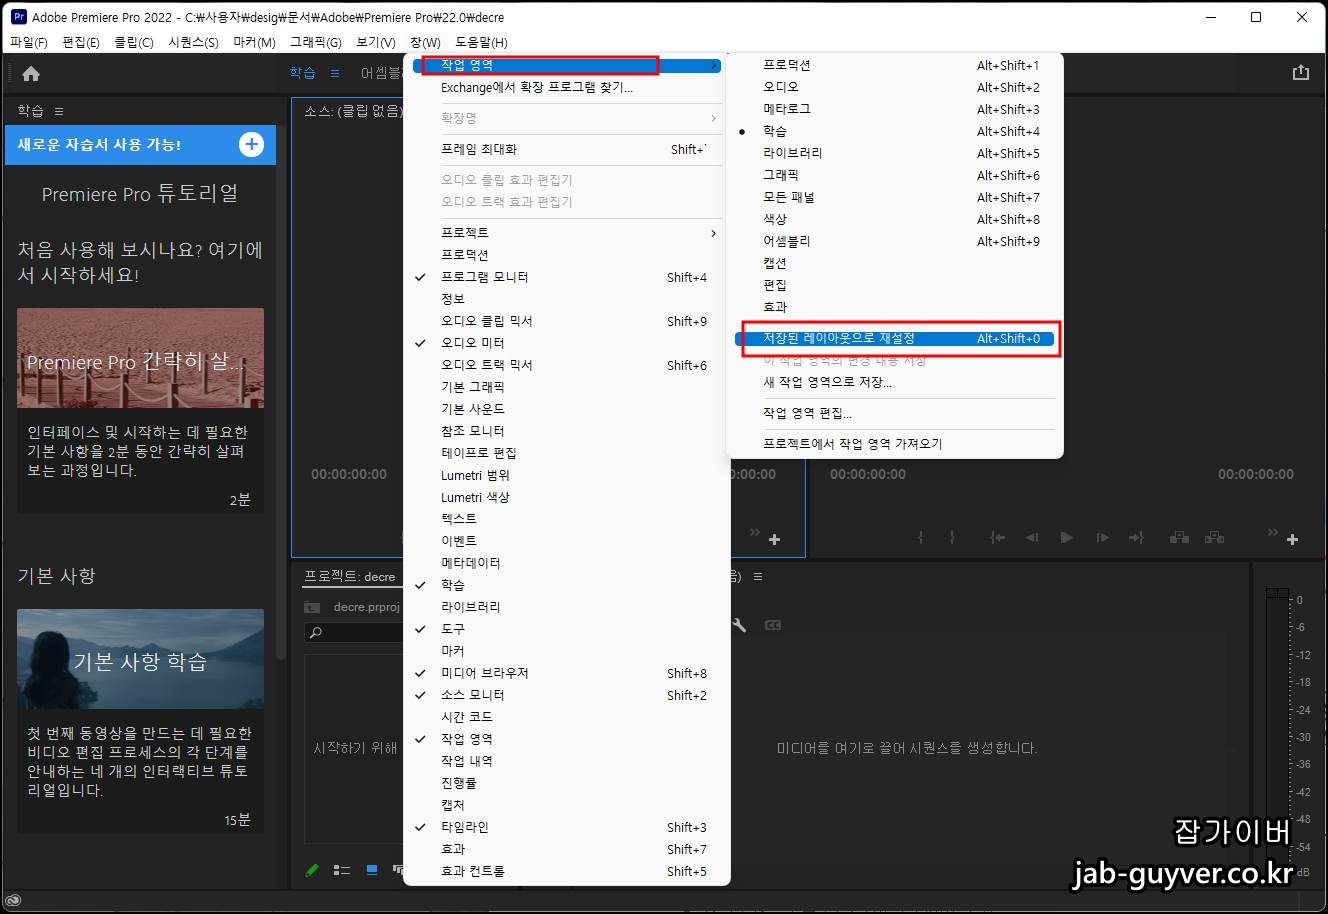
Task: Click the Lift icon in Program Monitor
Action: point(1180,538)
